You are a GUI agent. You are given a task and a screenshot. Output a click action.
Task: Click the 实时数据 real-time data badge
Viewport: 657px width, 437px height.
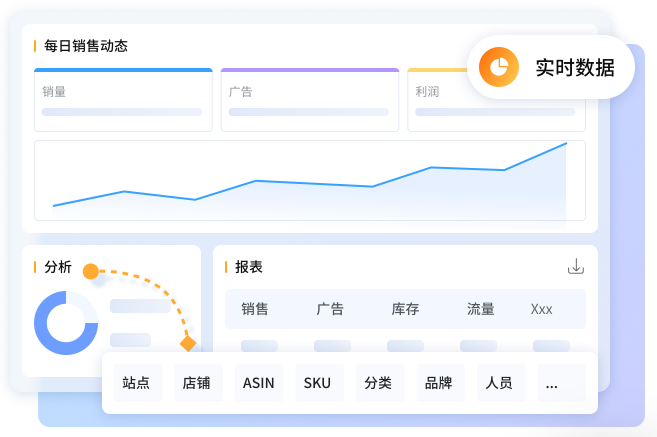click(x=553, y=67)
